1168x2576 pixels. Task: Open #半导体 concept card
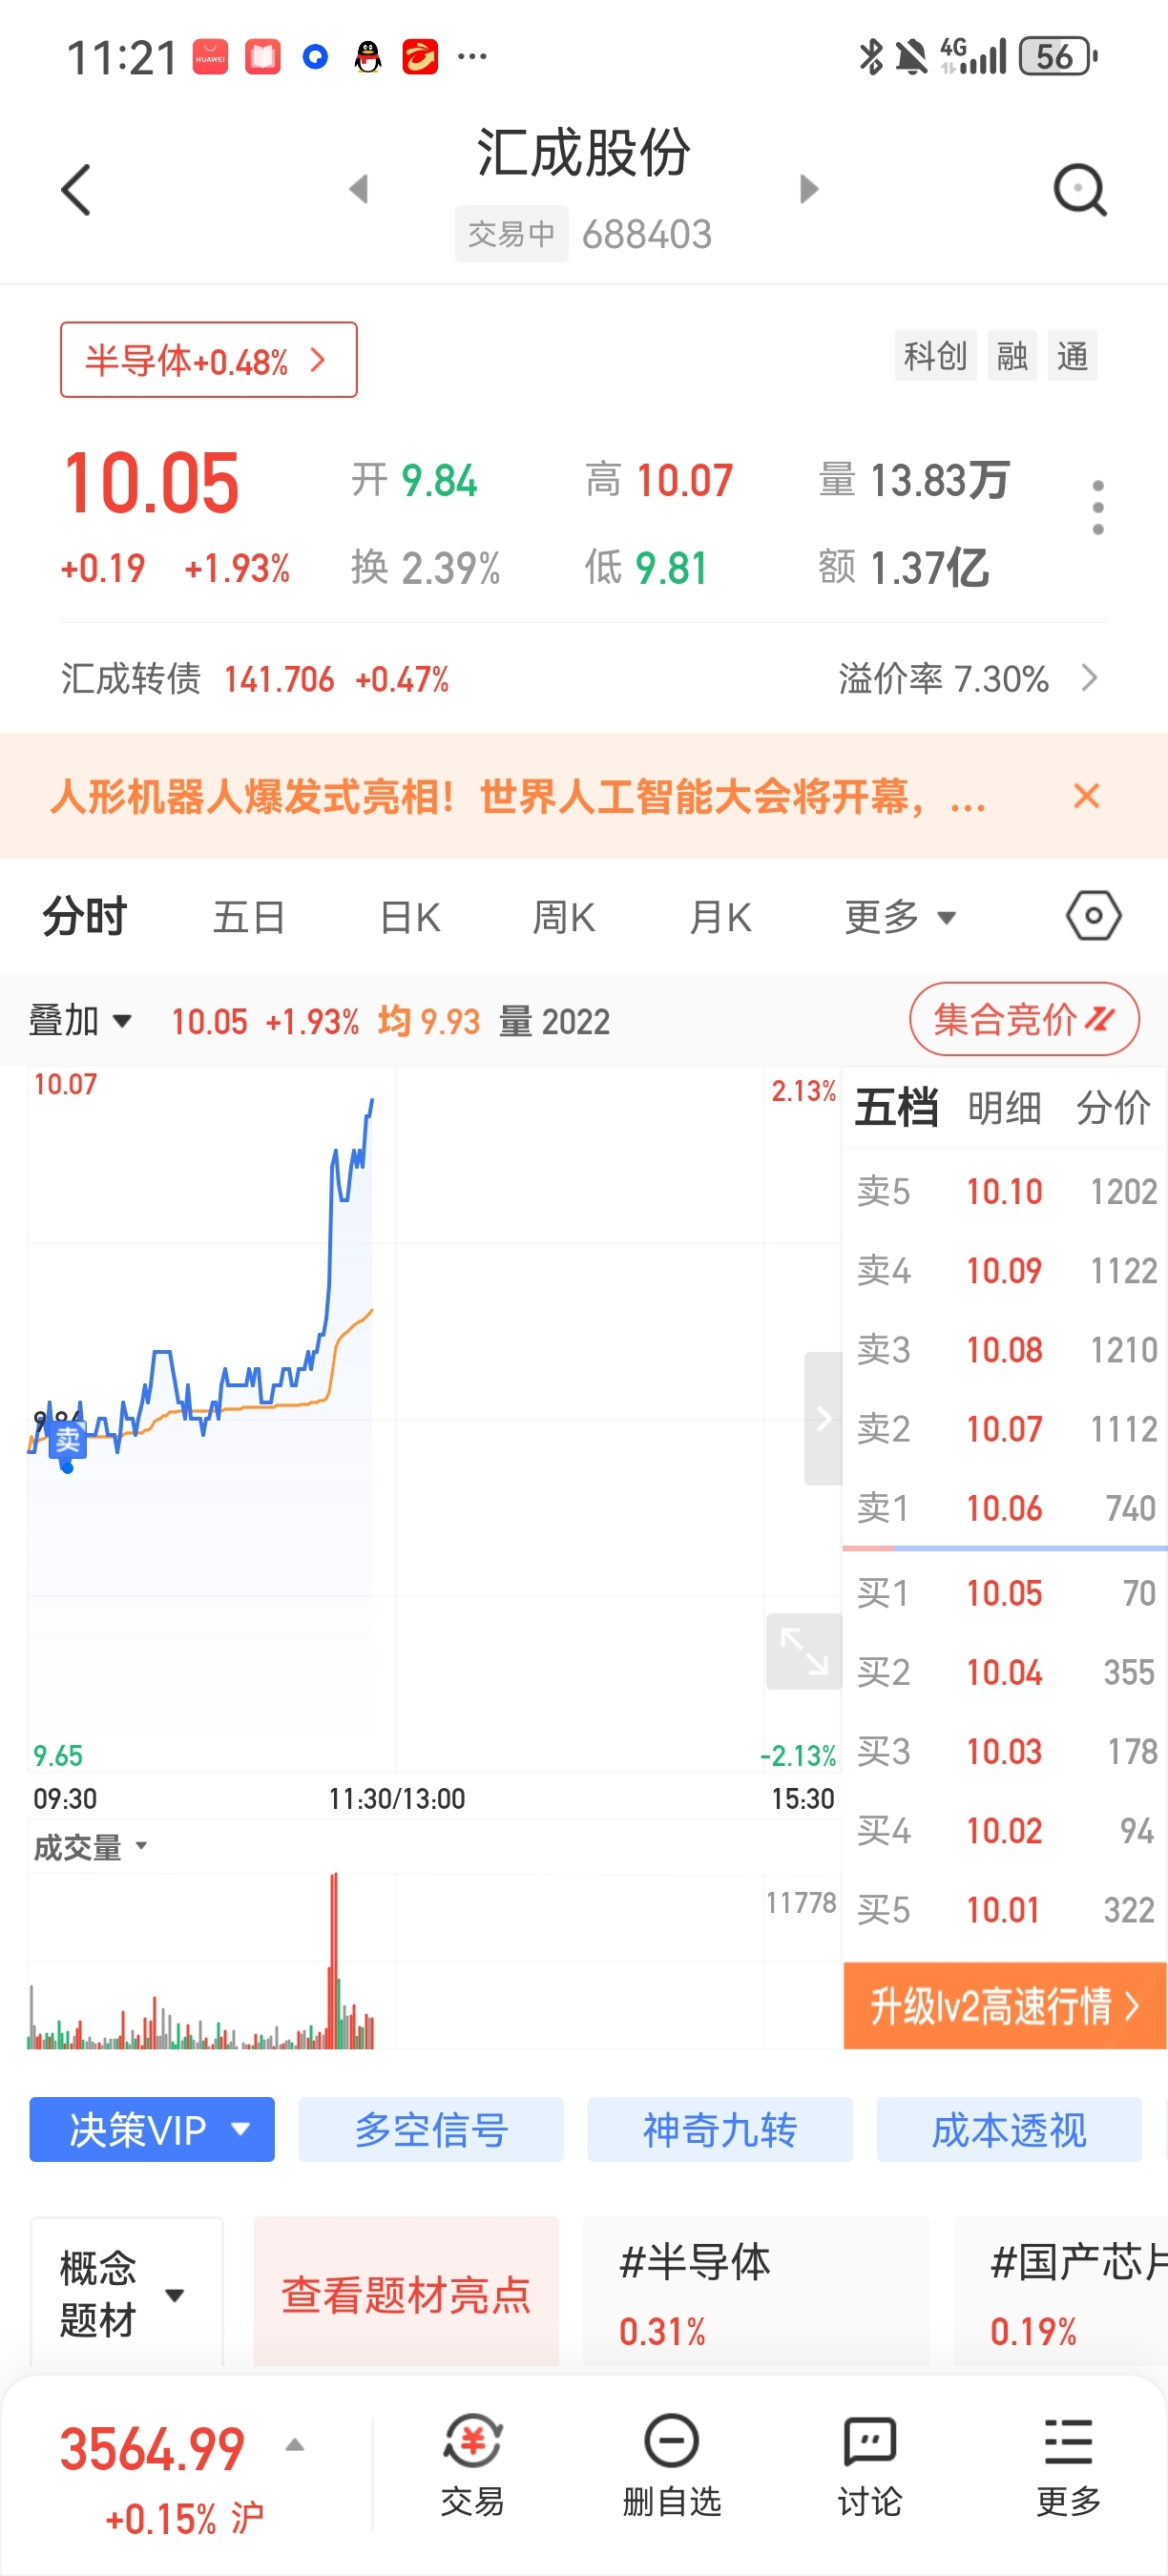756,2293
